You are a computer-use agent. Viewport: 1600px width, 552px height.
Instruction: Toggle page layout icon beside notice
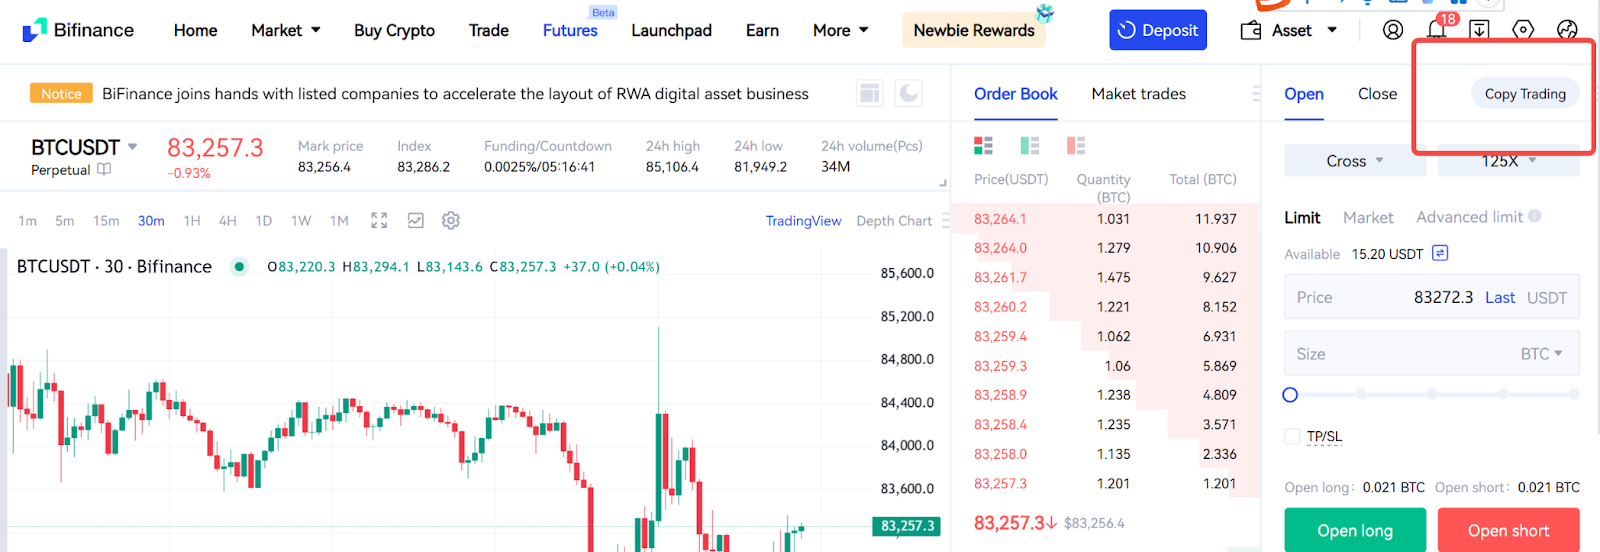click(x=870, y=94)
